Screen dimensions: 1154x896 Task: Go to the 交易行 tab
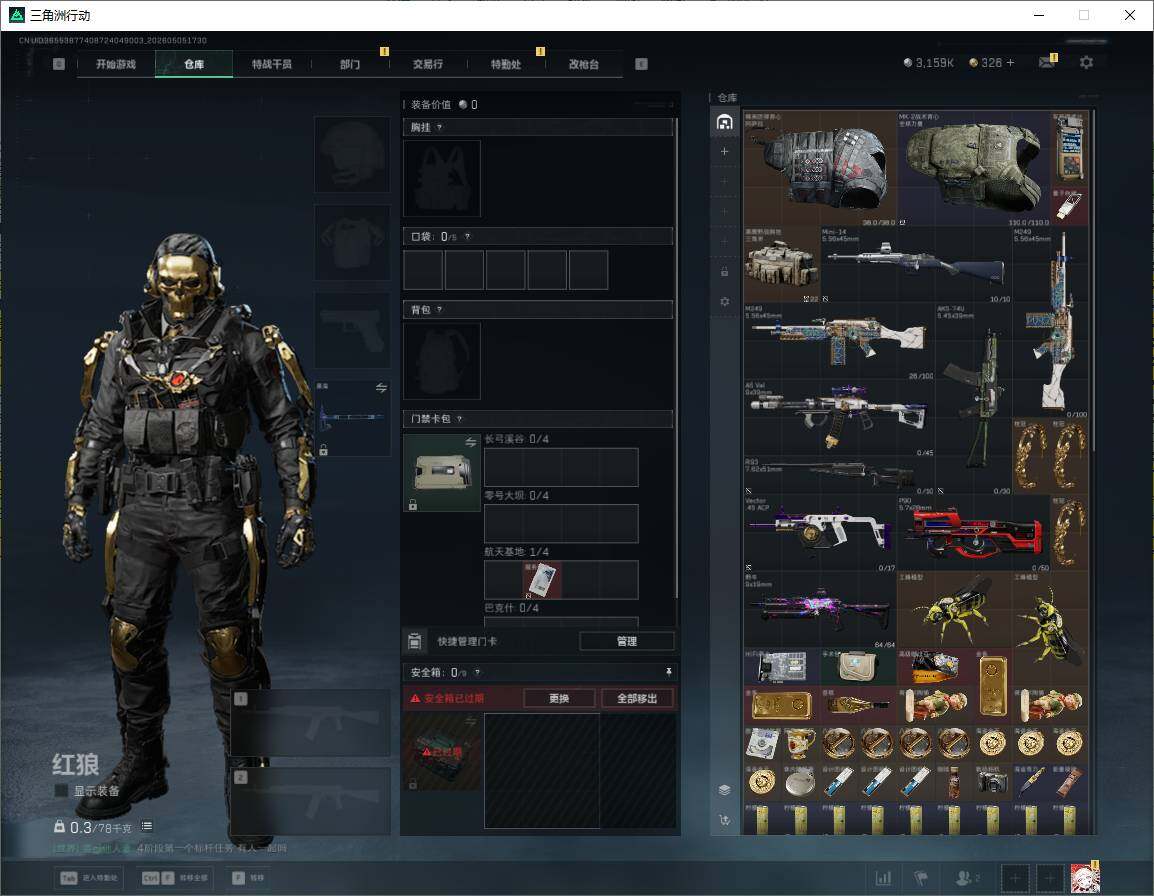click(428, 64)
